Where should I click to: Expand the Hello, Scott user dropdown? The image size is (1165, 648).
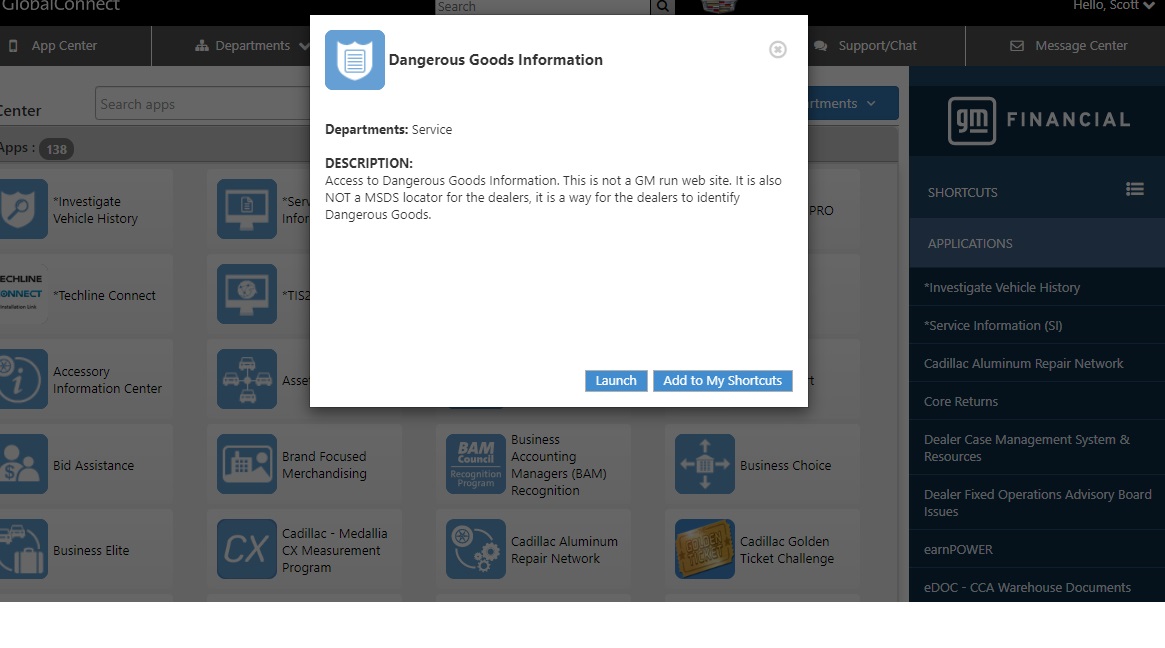click(1114, 6)
